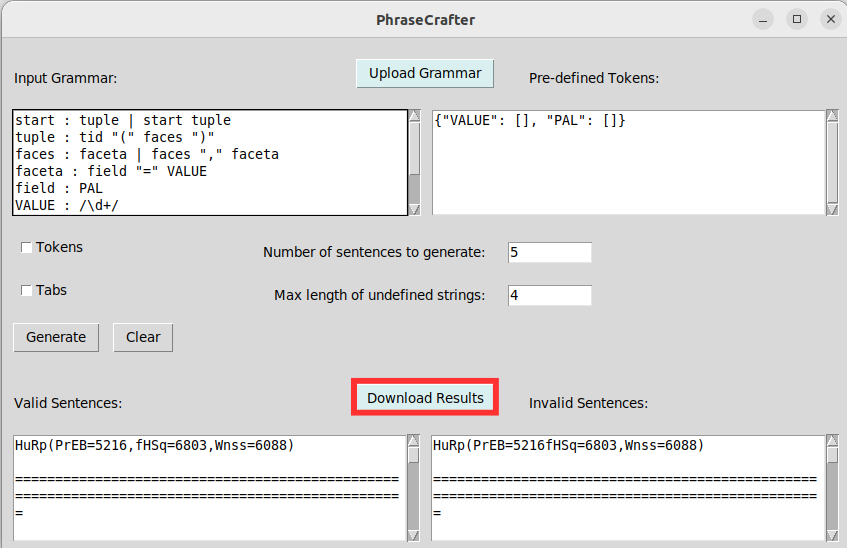Minimize the PhraseCrafter window
The image size is (847, 548).
[763, 19]
